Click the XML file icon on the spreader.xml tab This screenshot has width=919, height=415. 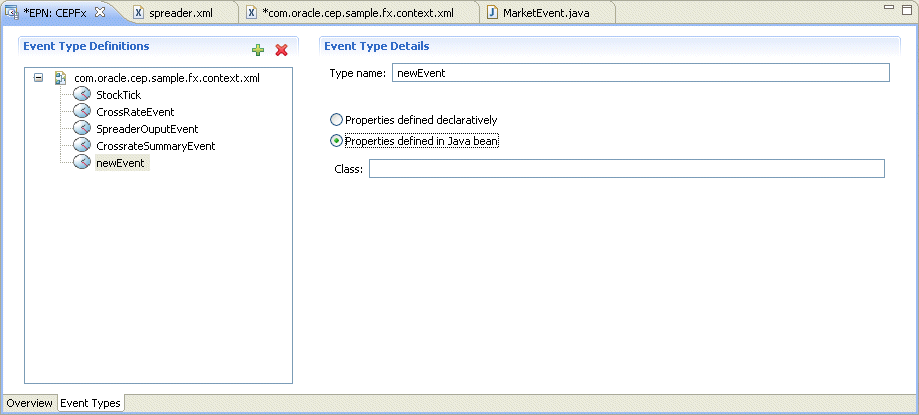pos(138,13)
